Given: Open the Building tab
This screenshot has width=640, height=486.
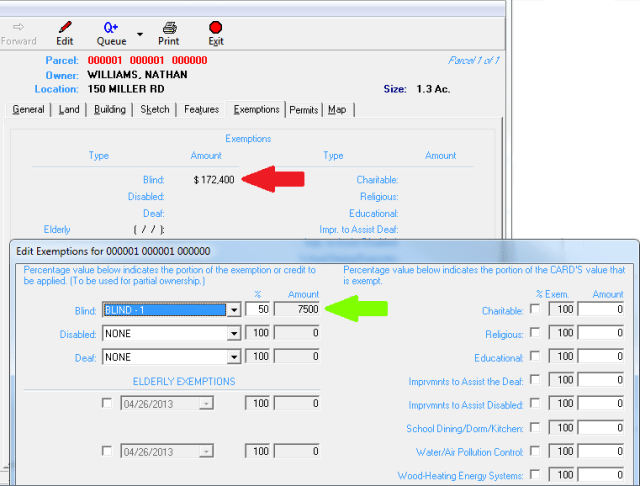Looking at the screenshot, I should 110,109.
